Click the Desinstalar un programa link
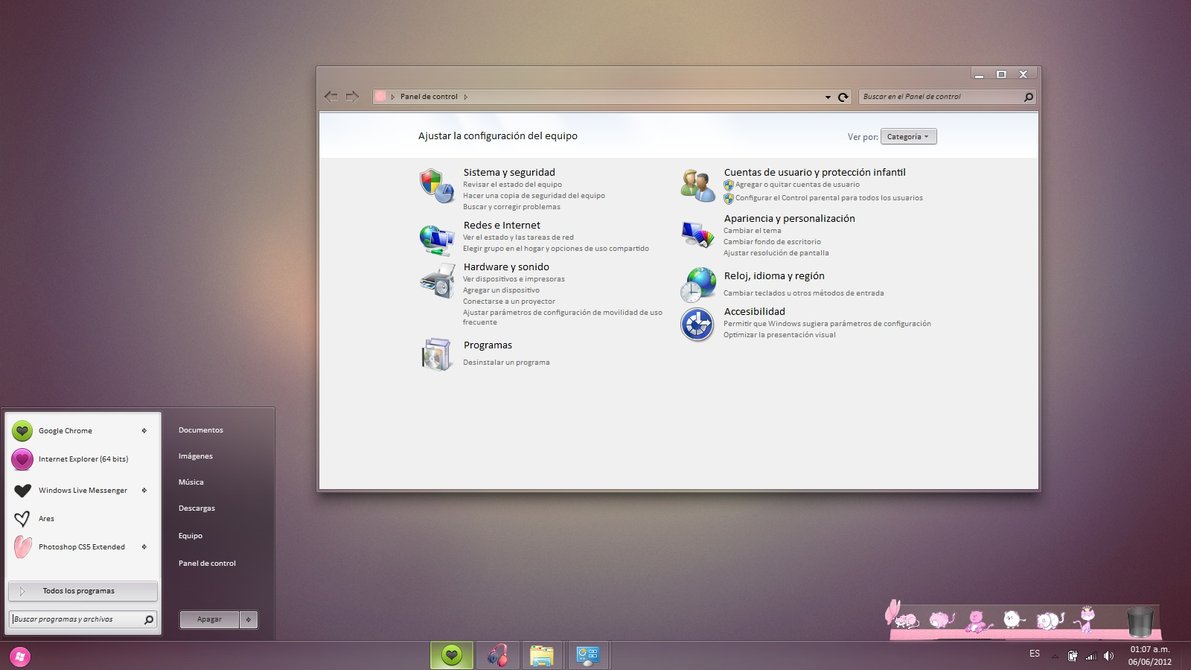The width and height of the screenshot is (1191, 670). pos(506,362)
